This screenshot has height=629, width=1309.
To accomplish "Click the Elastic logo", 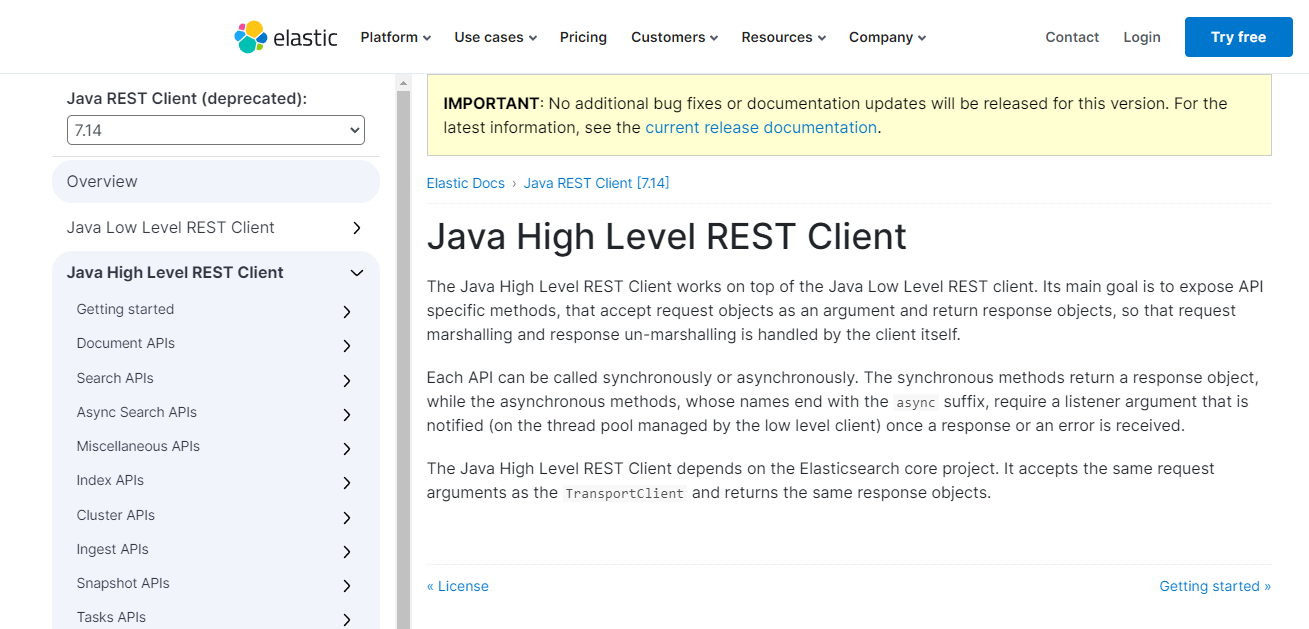I will tap(286, 37).
